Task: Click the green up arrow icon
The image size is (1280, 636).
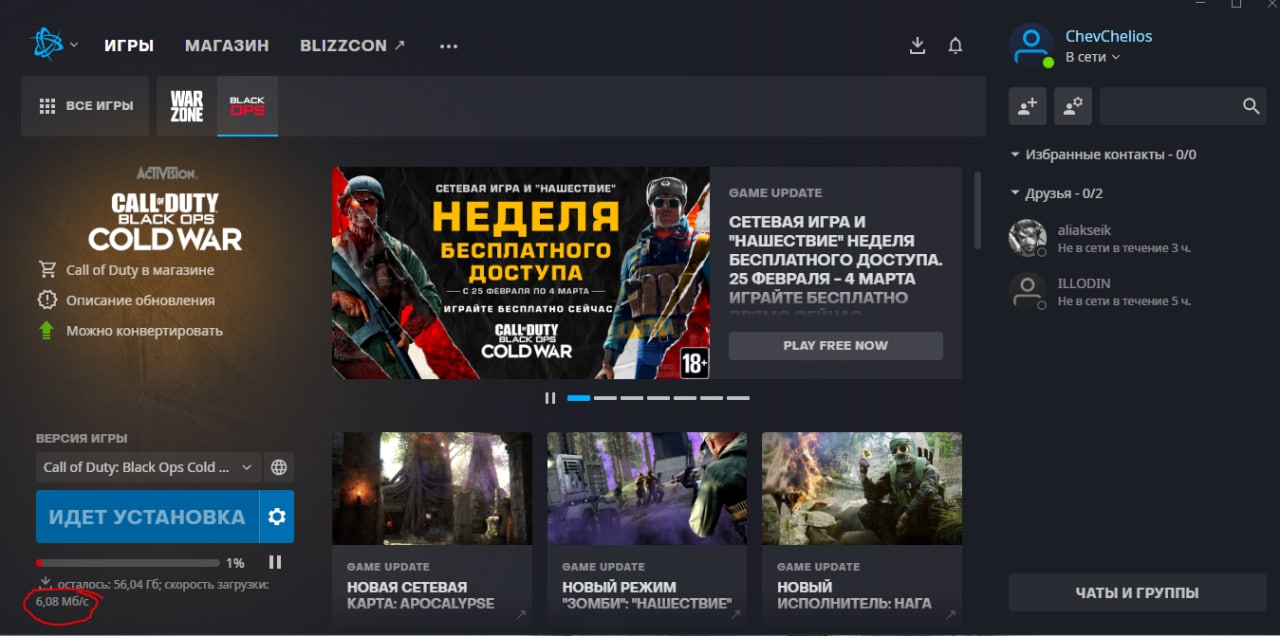Action: point(46,330)
